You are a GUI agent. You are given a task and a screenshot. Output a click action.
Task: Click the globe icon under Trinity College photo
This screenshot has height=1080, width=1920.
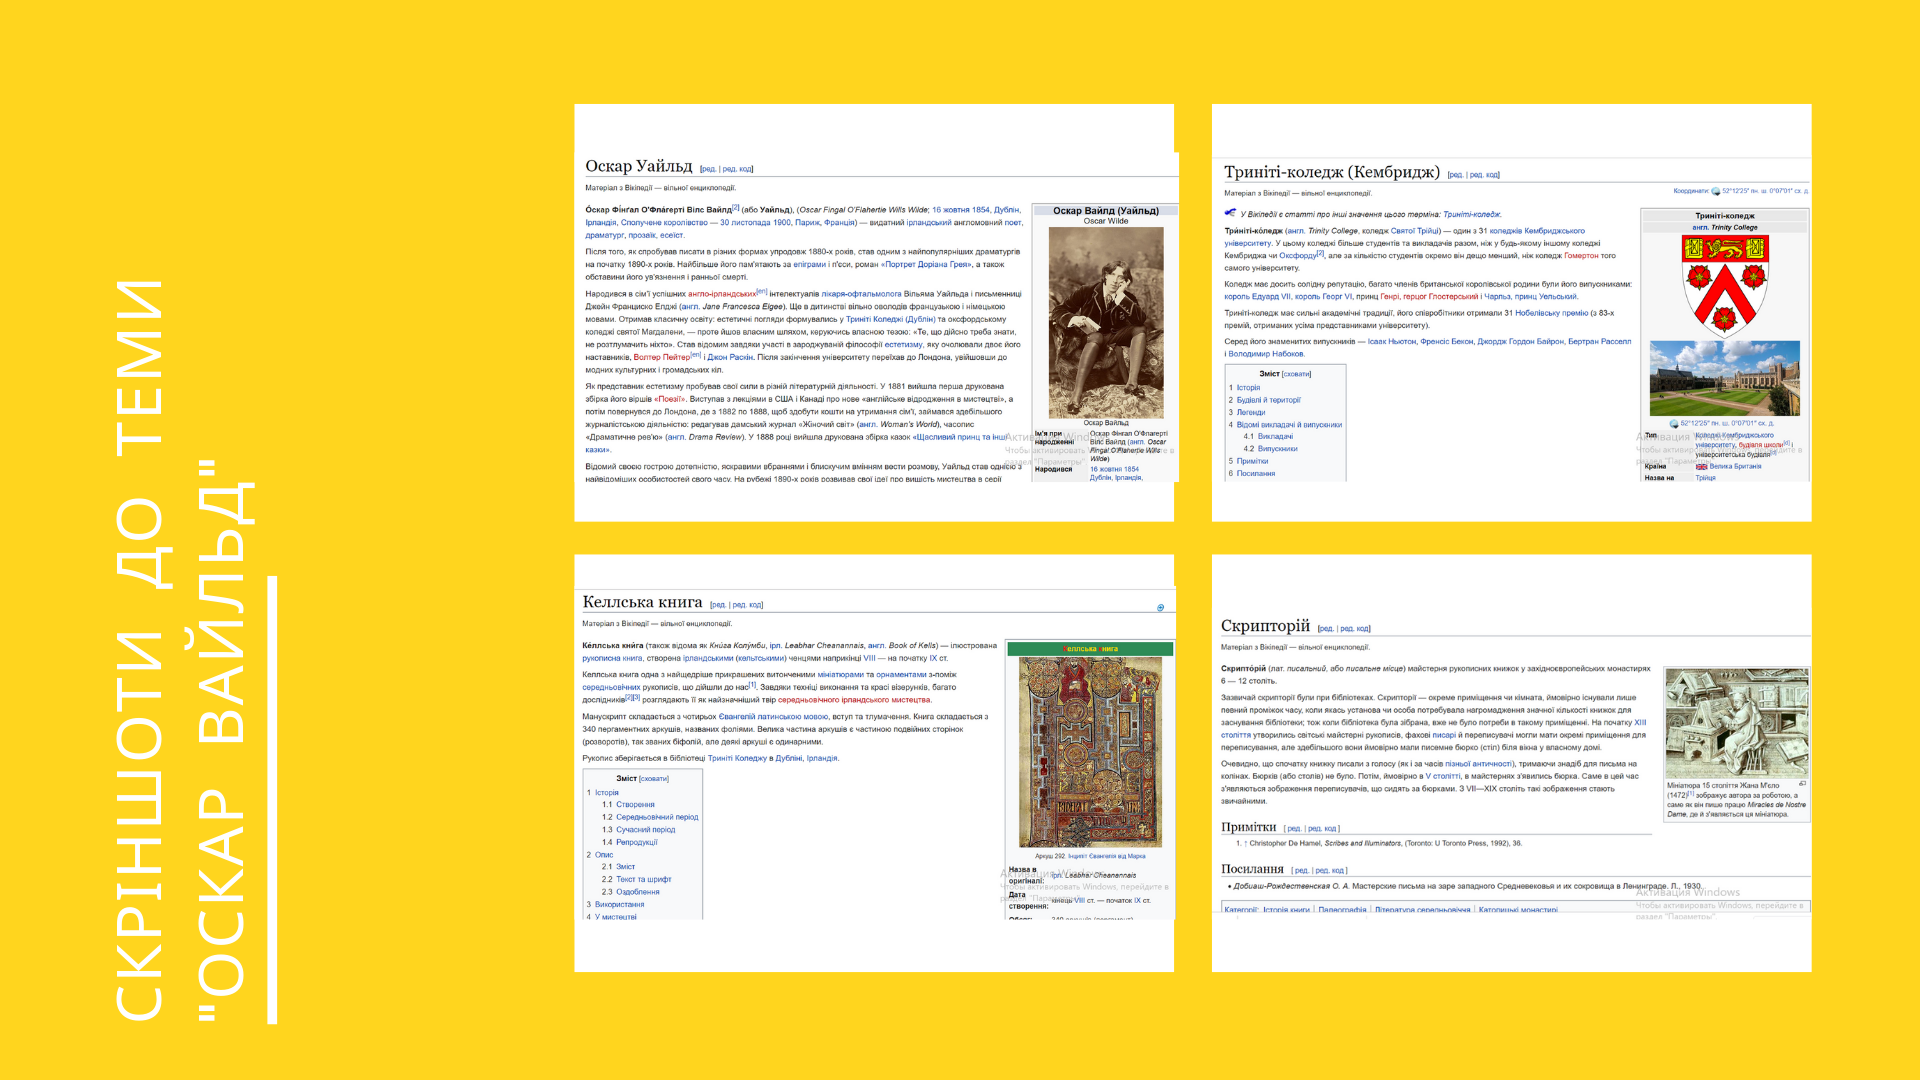pos(1674,424)
